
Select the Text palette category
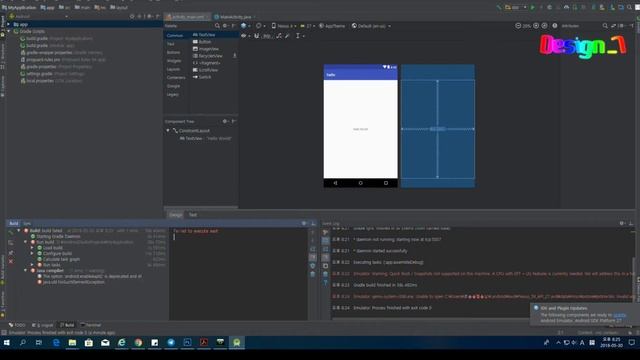171,44
